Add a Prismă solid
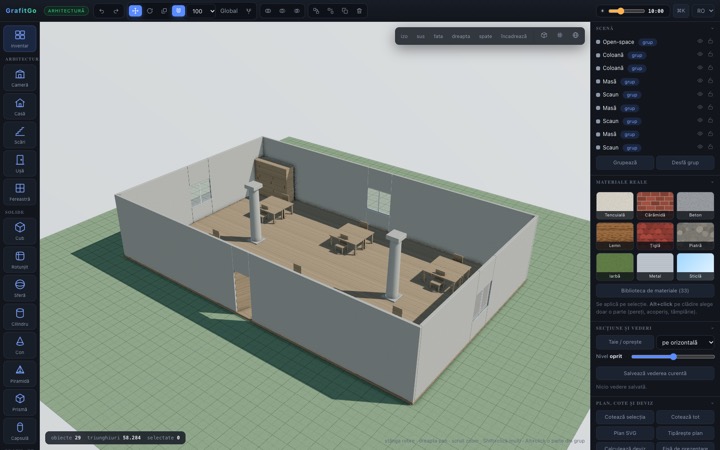Screen dimensions: 720x450 [20, 402]
